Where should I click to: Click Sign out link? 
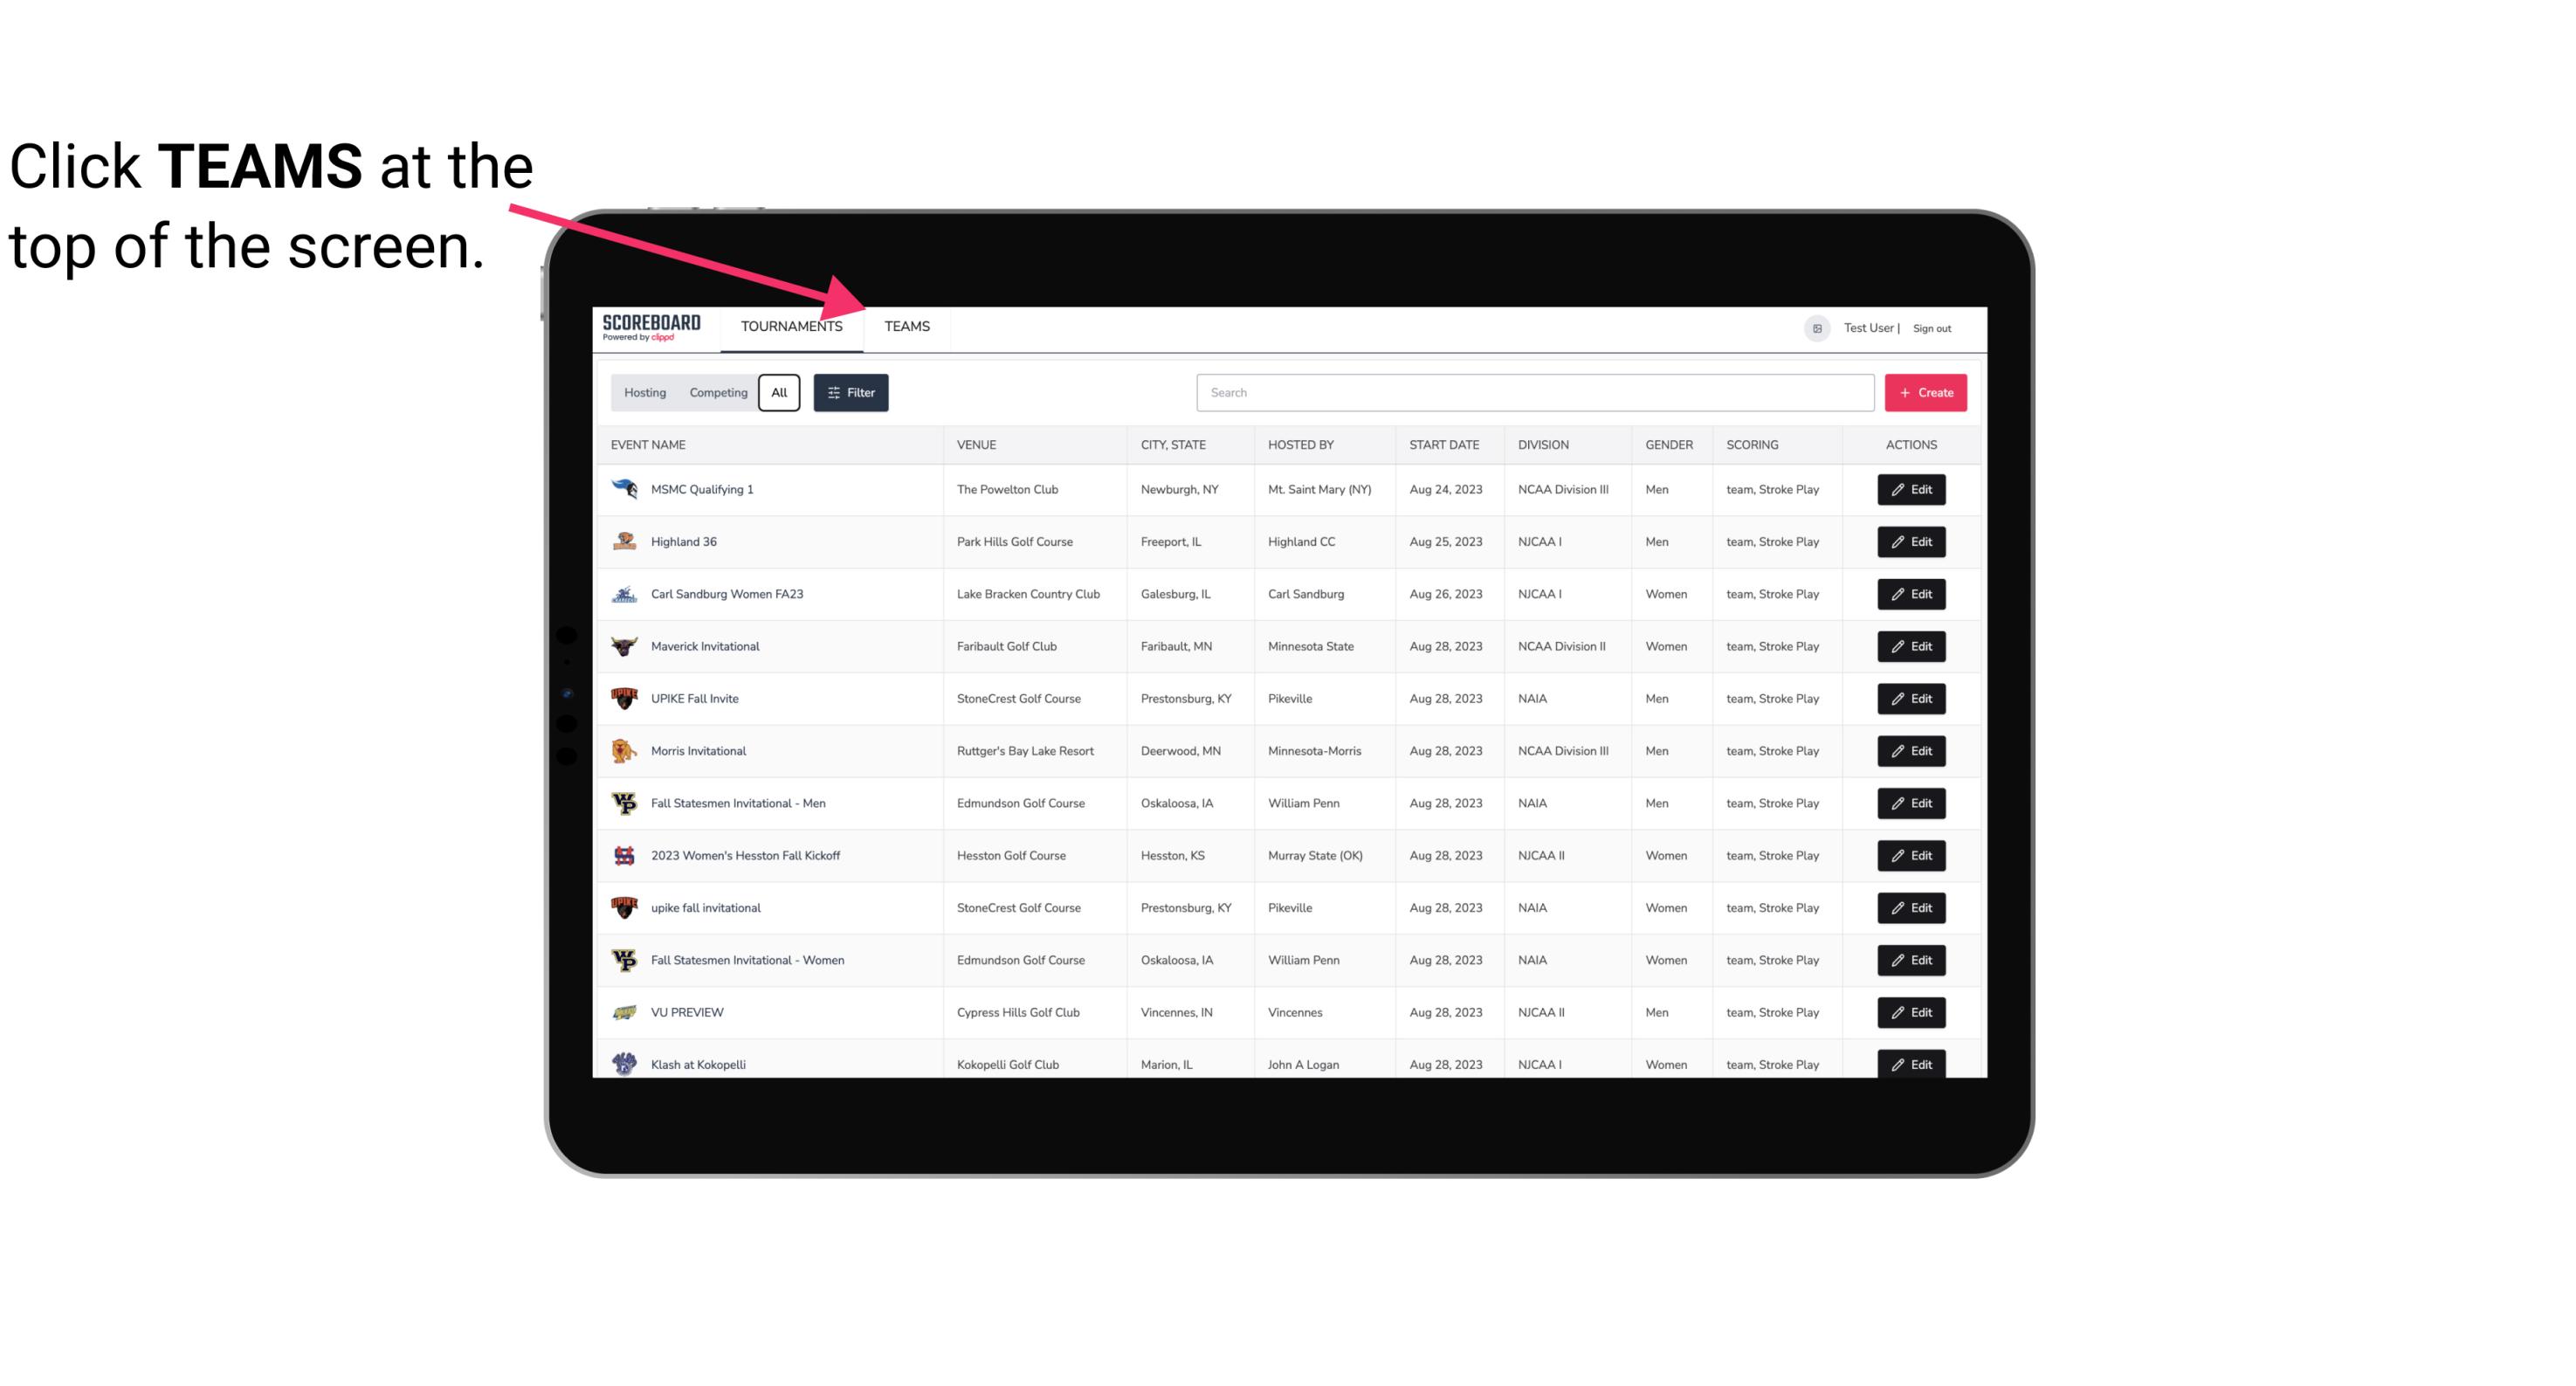pos(1934,328)
